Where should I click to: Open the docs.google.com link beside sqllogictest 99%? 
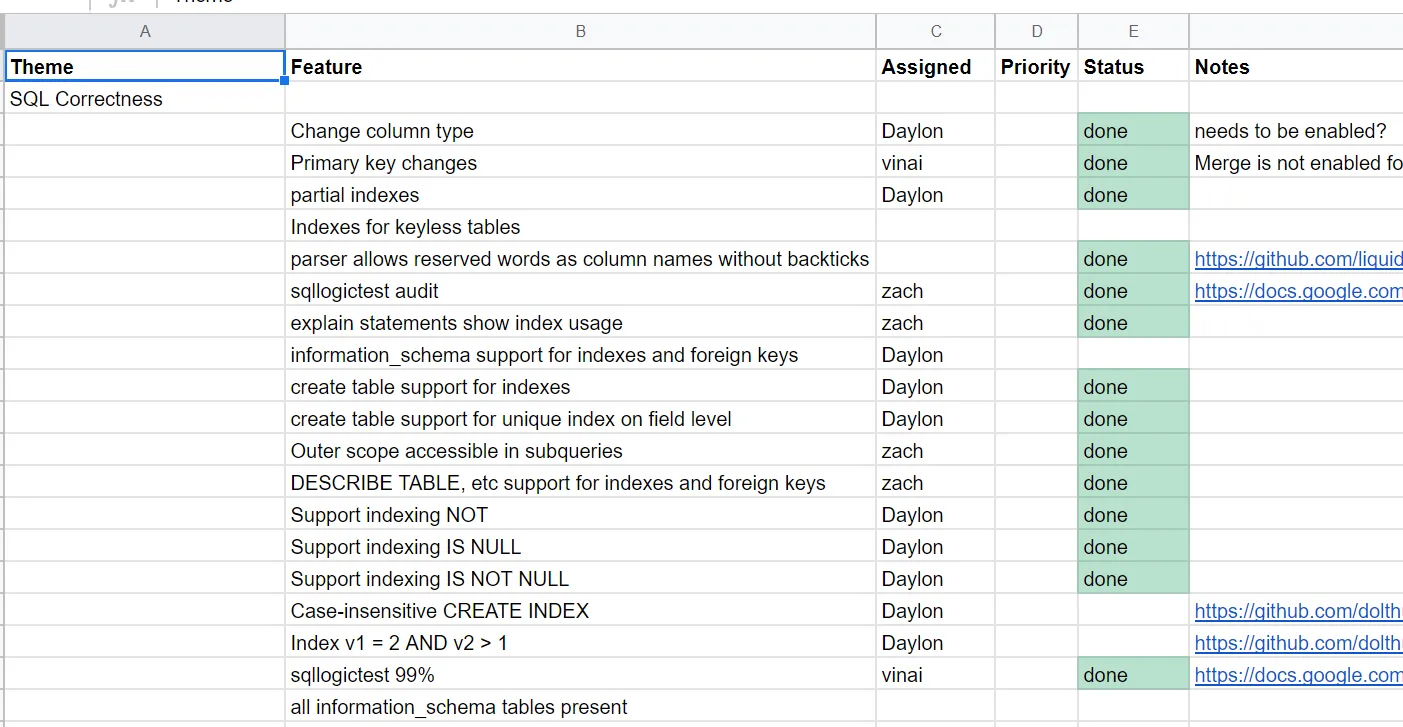coord(1297,674)
